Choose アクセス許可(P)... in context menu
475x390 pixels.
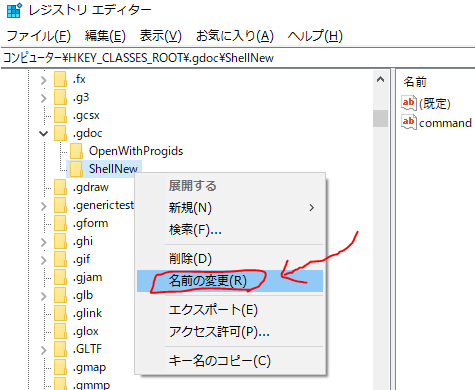pos(230,332)
